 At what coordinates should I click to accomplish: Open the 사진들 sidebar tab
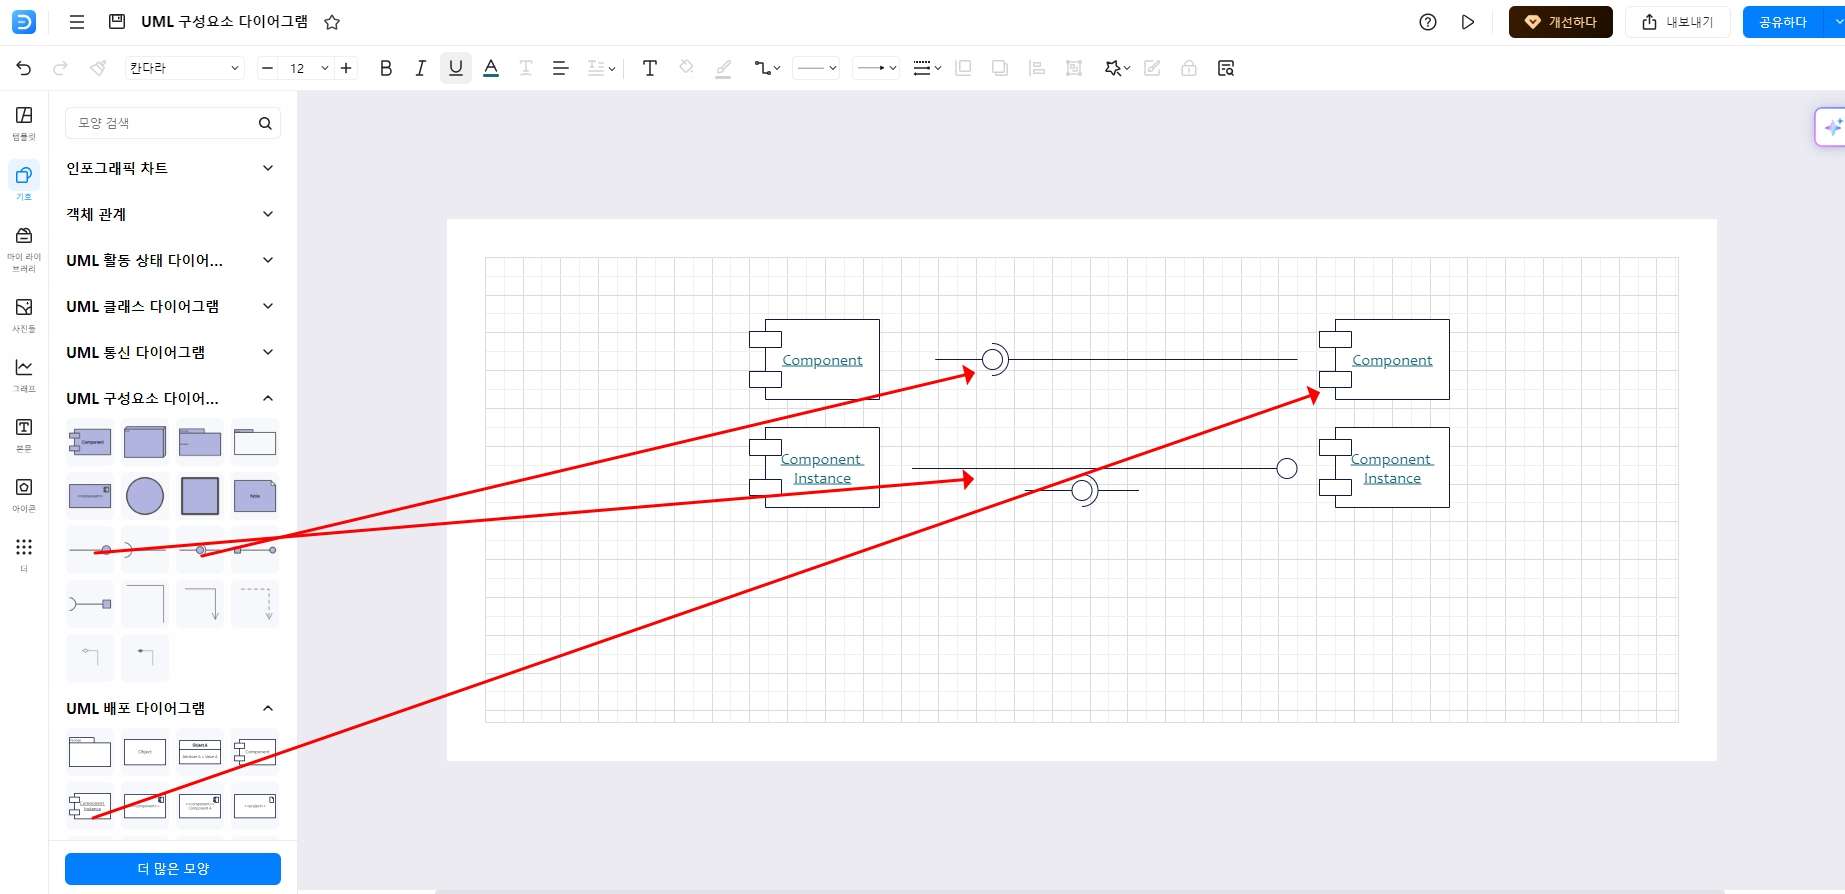click(x=24, y=314)
